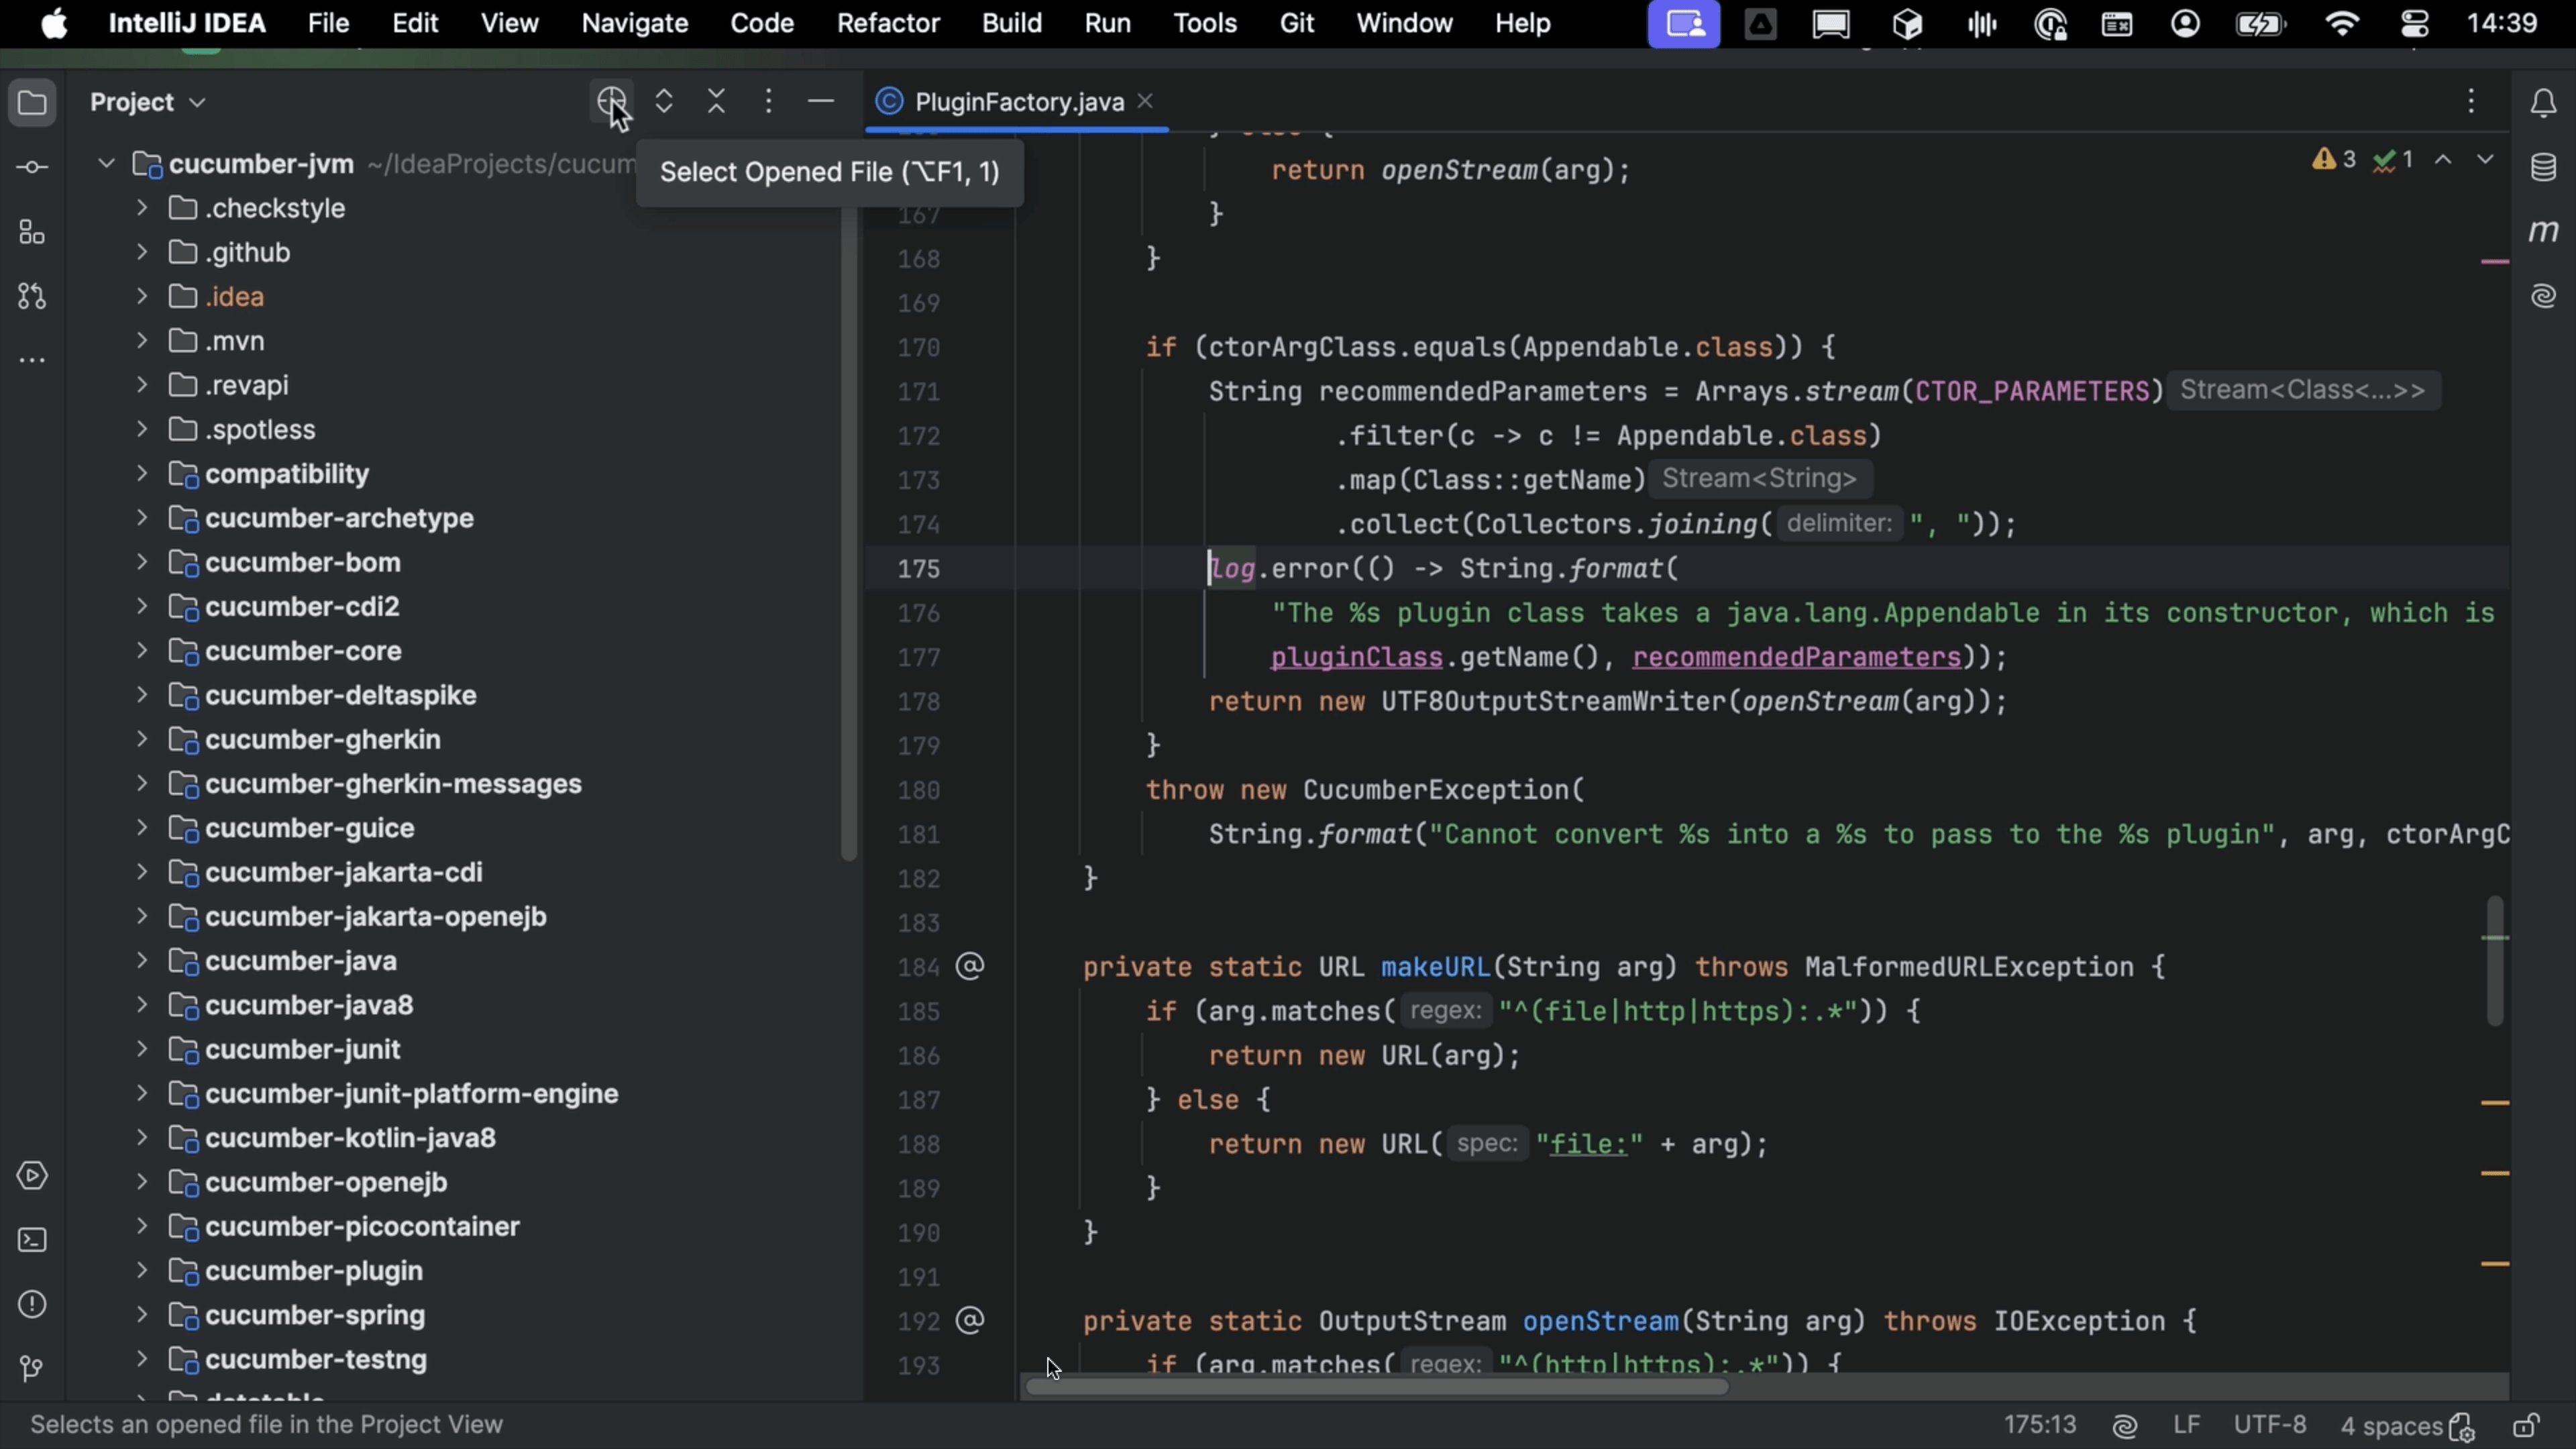Open the Commit tool window
2576x1449 pixels.
point(32,167)
